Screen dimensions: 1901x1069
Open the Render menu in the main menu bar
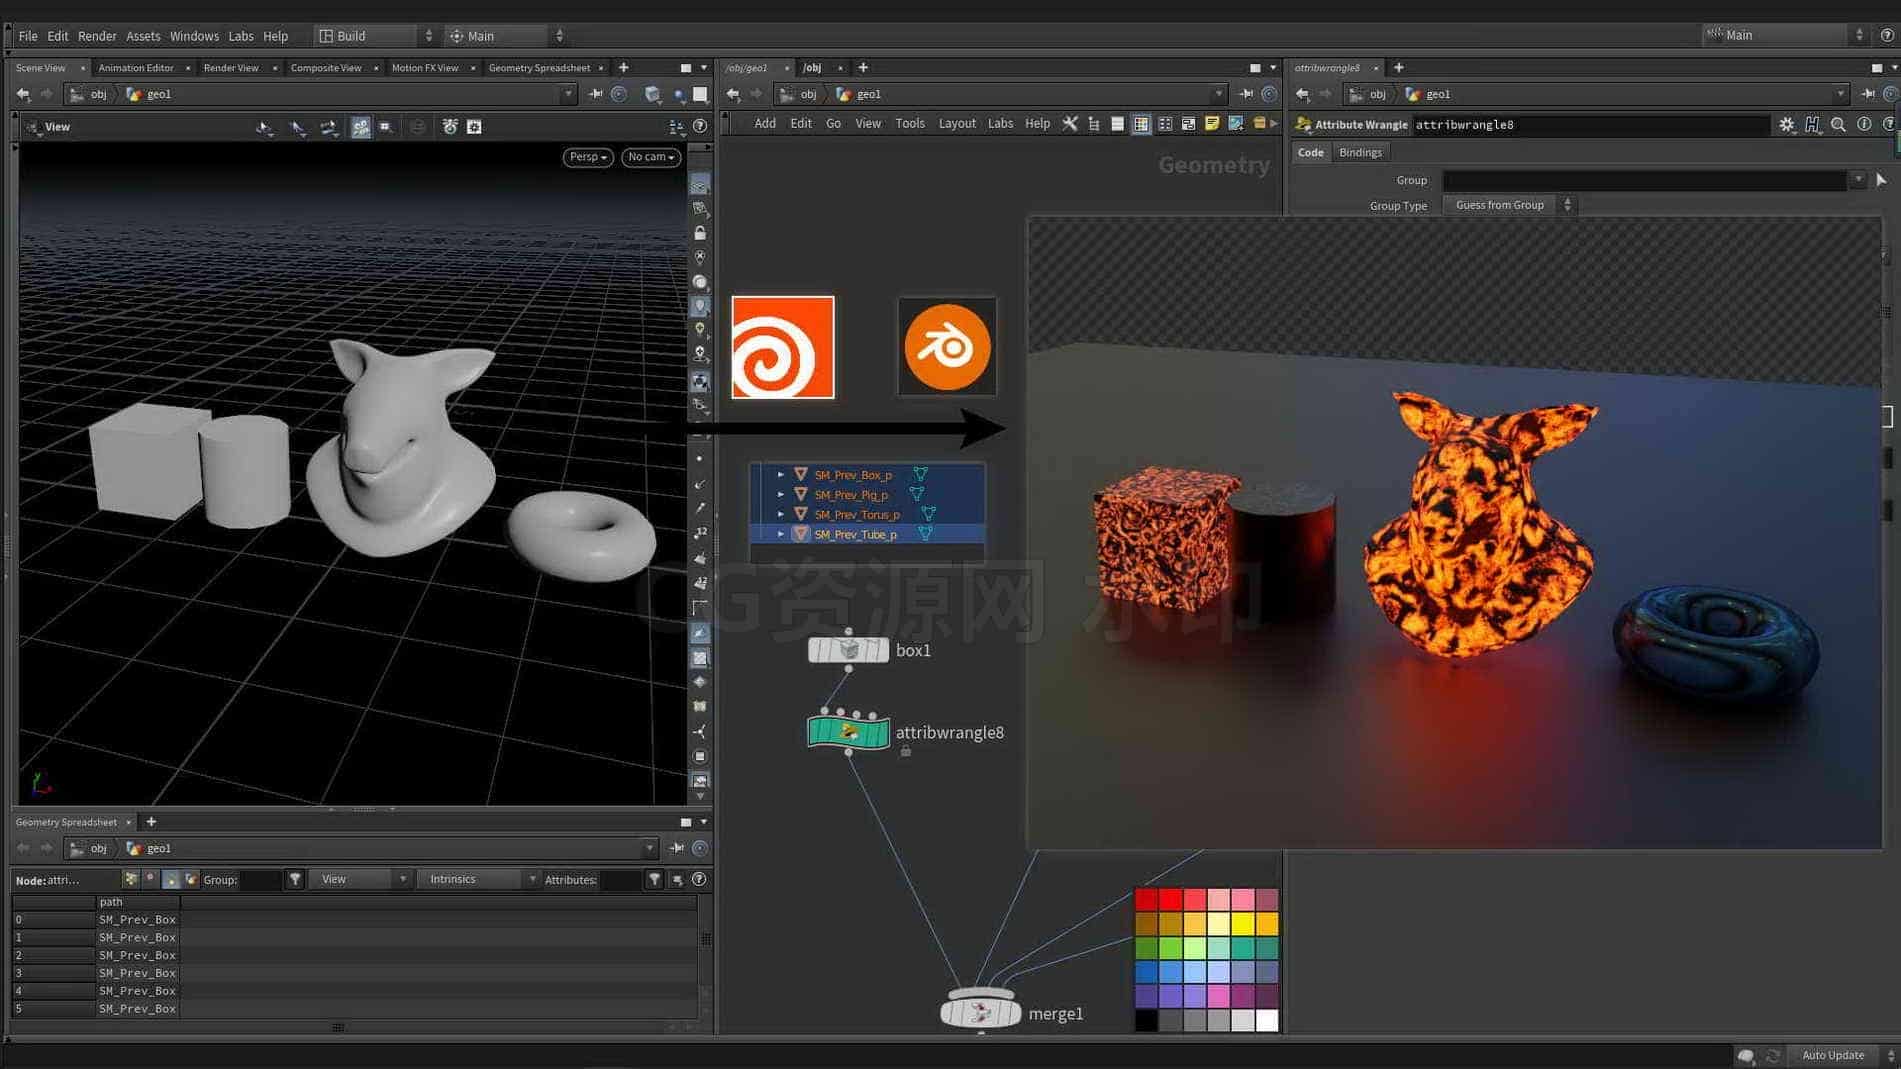click(97, 36)
